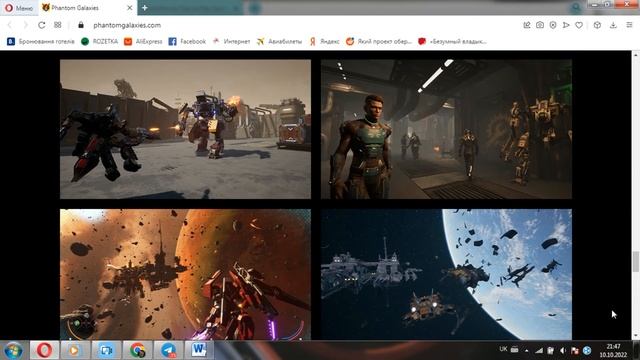The image size is (640, 360).
Task: Click the scrollbar up arrow
Action: (x=636, y=54)
